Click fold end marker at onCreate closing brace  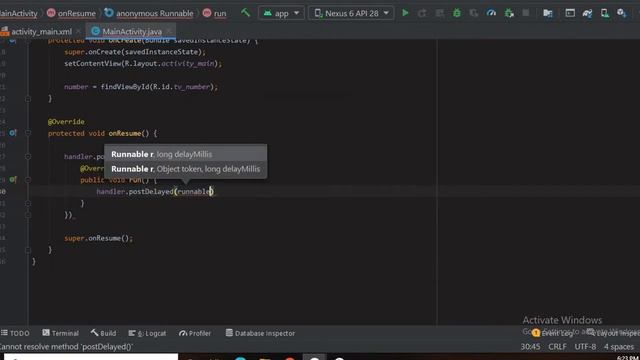click(x=28, y=98)
